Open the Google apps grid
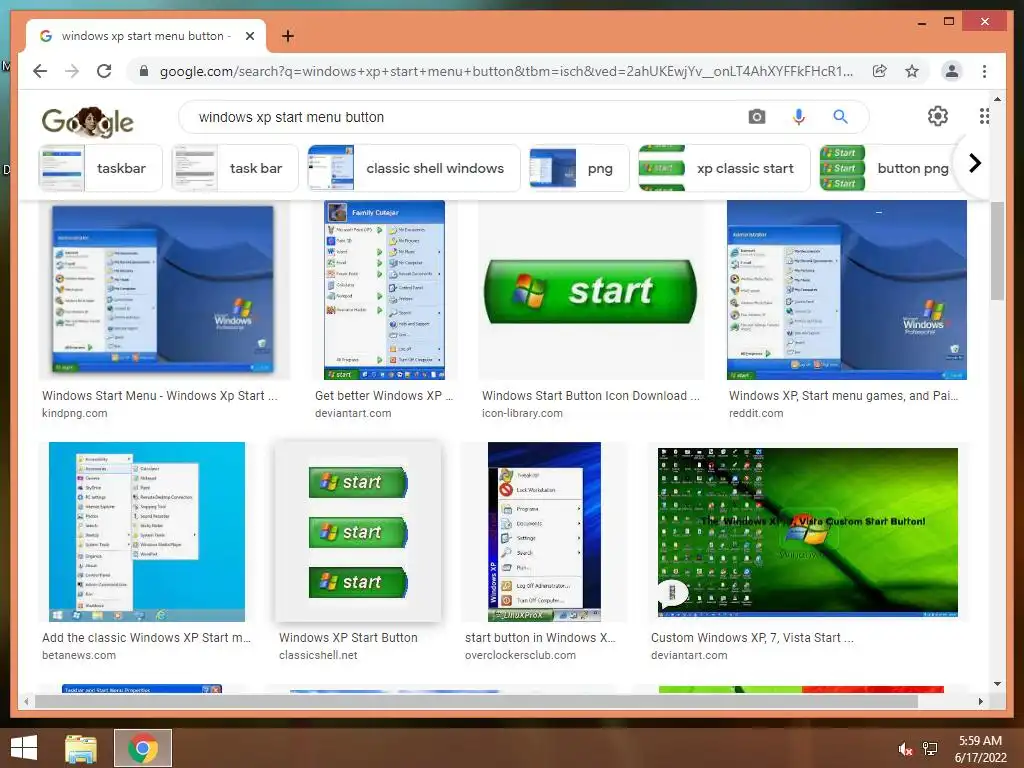Viewport: 1024px width, 768px height. (x=984, y=116)
